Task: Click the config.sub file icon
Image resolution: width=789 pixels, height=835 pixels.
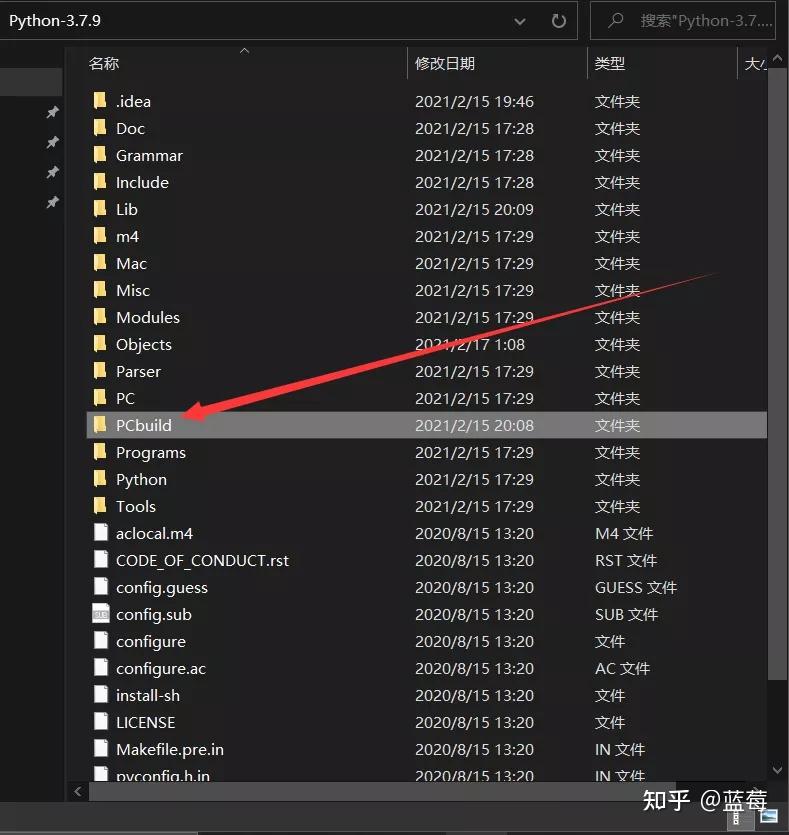Action: tap(101, 614)
